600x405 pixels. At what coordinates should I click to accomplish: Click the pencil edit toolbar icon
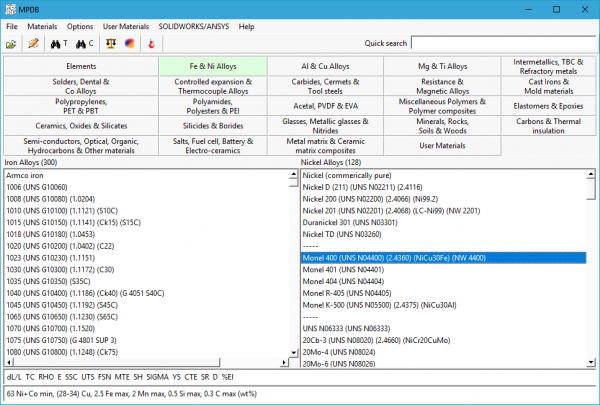pos(33,44)
